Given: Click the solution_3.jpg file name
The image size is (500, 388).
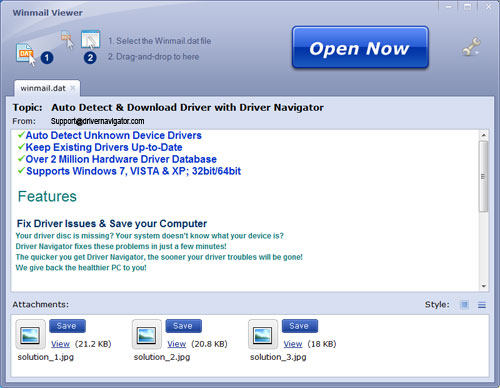Looking at the screenshot, I should (278, 357).
